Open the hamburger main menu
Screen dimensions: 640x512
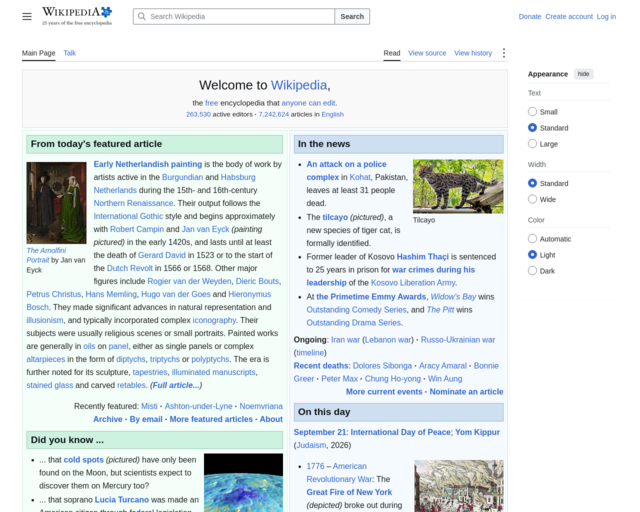27,16
